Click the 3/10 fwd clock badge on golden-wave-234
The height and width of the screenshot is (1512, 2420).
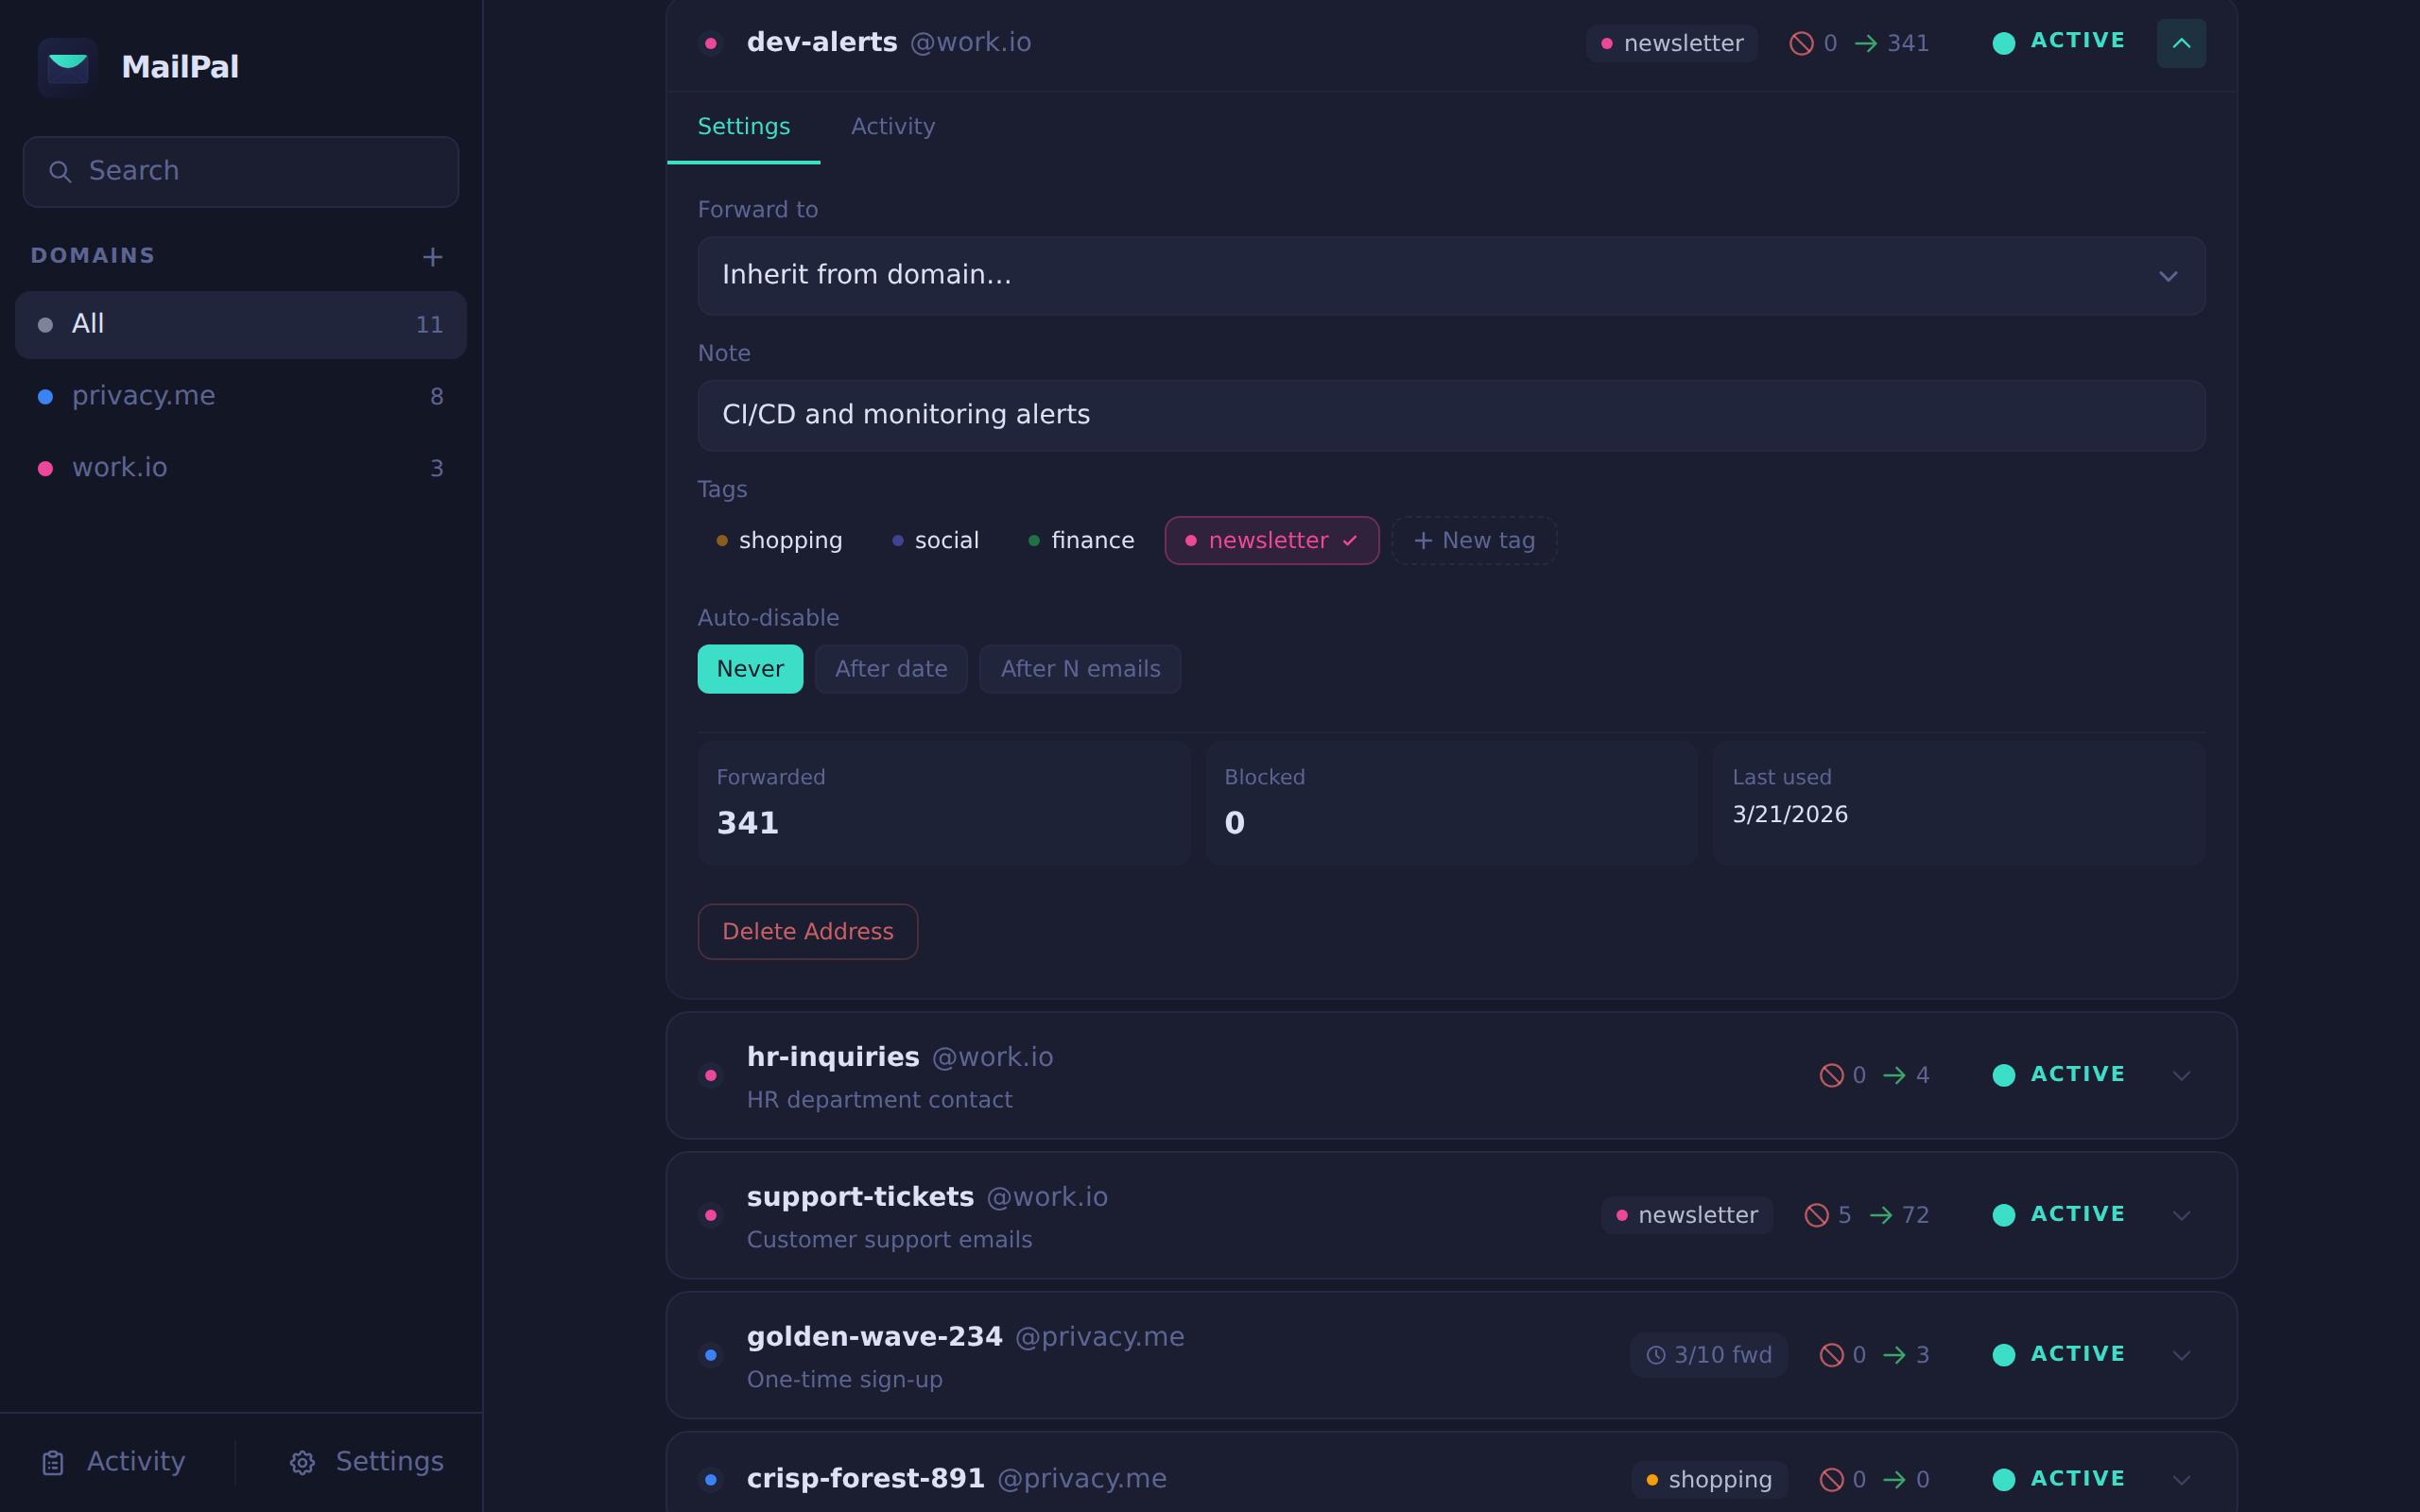pyautogui.click(x=1708, y=1355)
